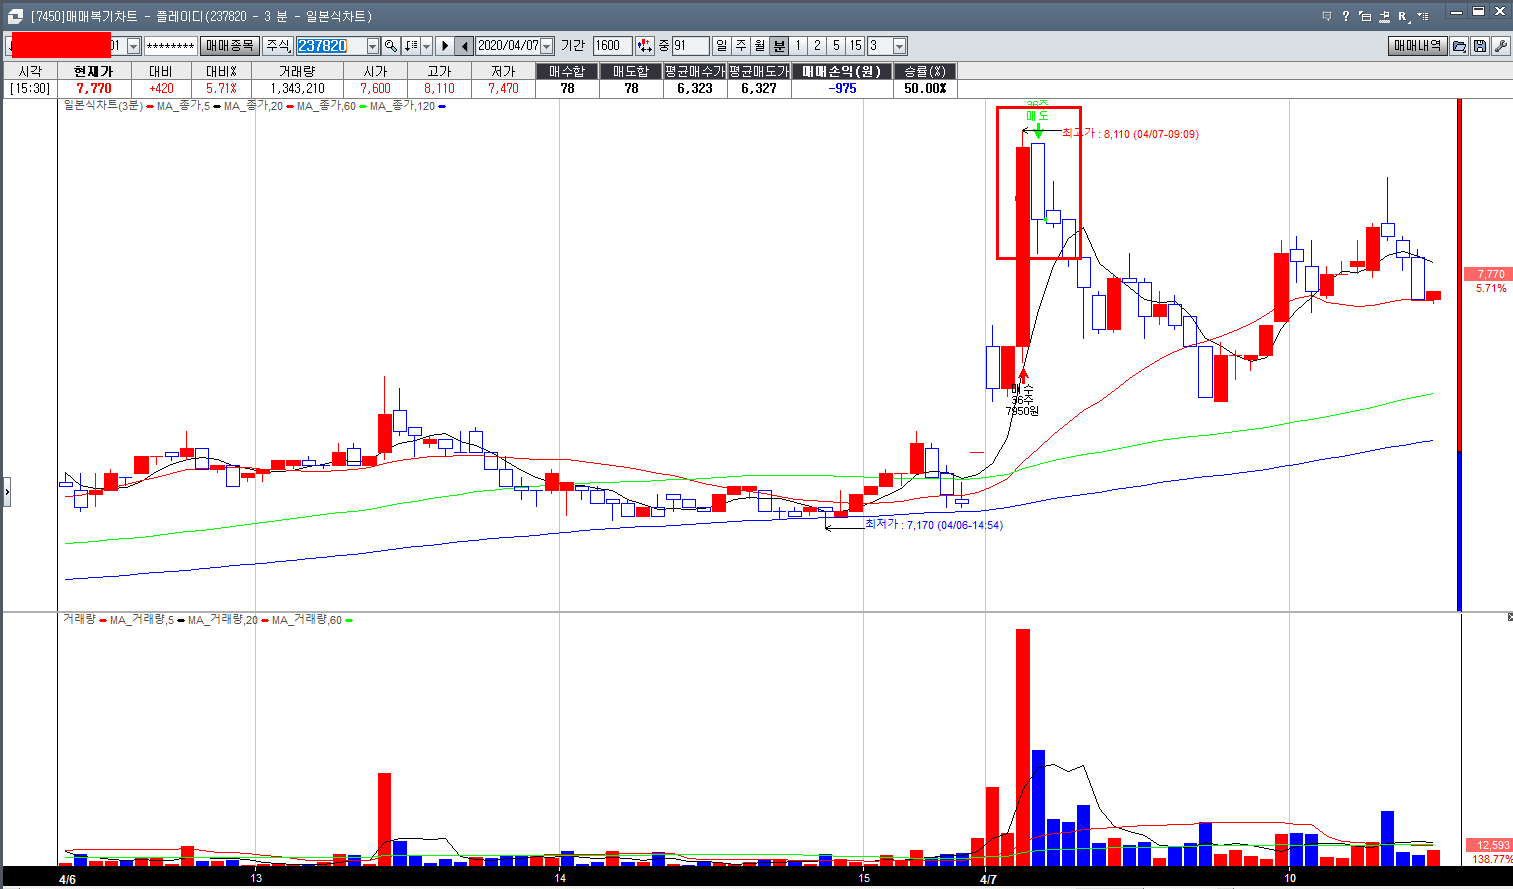Viewport: 1513px width, 889px height.
Task: Click the 12,593 volume tag on right axis
Action: coord(1490,845)
